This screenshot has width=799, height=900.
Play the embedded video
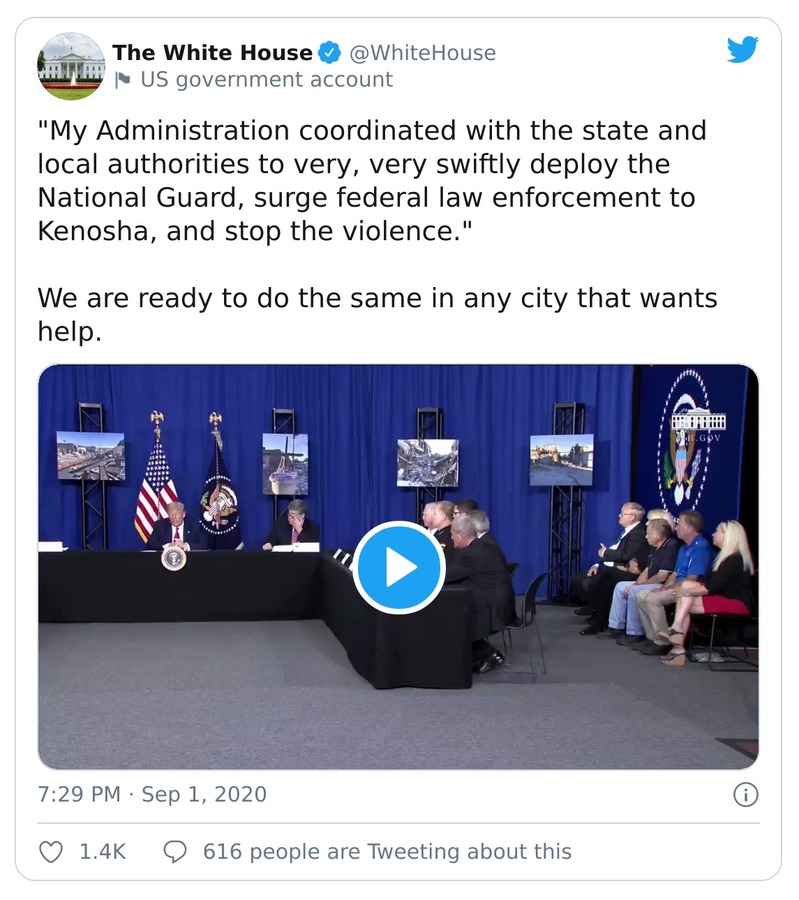click(x=398, y=567)
